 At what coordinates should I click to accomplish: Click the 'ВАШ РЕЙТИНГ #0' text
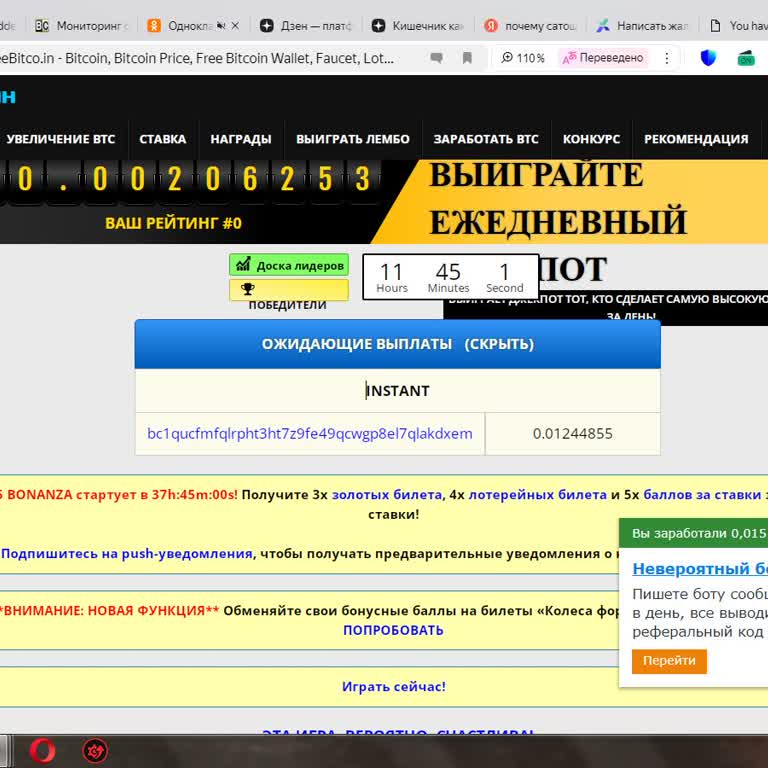tap(173, 223)
